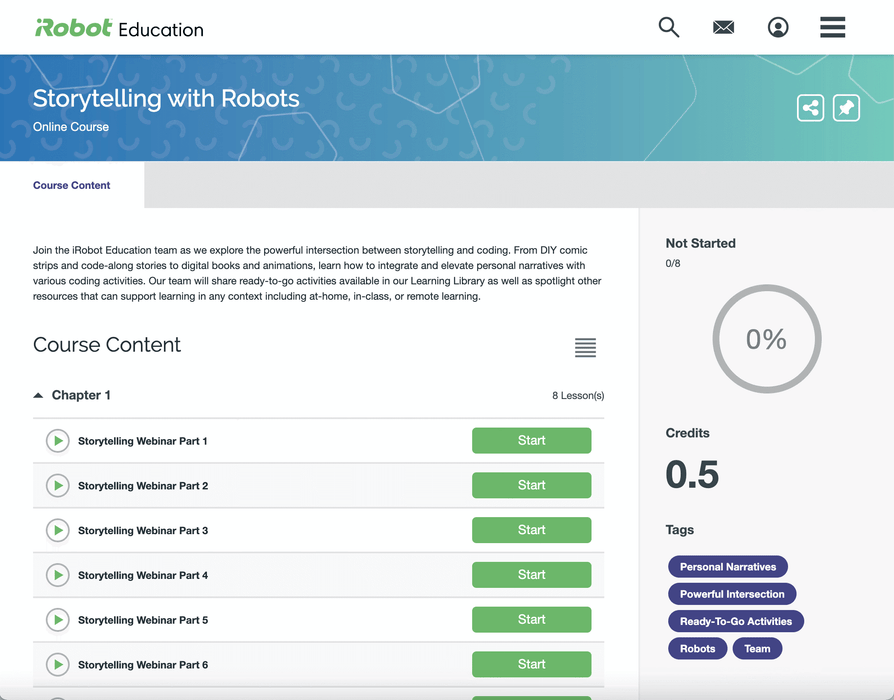Open the messages envelope icon
This screenshot has height=700, width=894.
point(723,27)
